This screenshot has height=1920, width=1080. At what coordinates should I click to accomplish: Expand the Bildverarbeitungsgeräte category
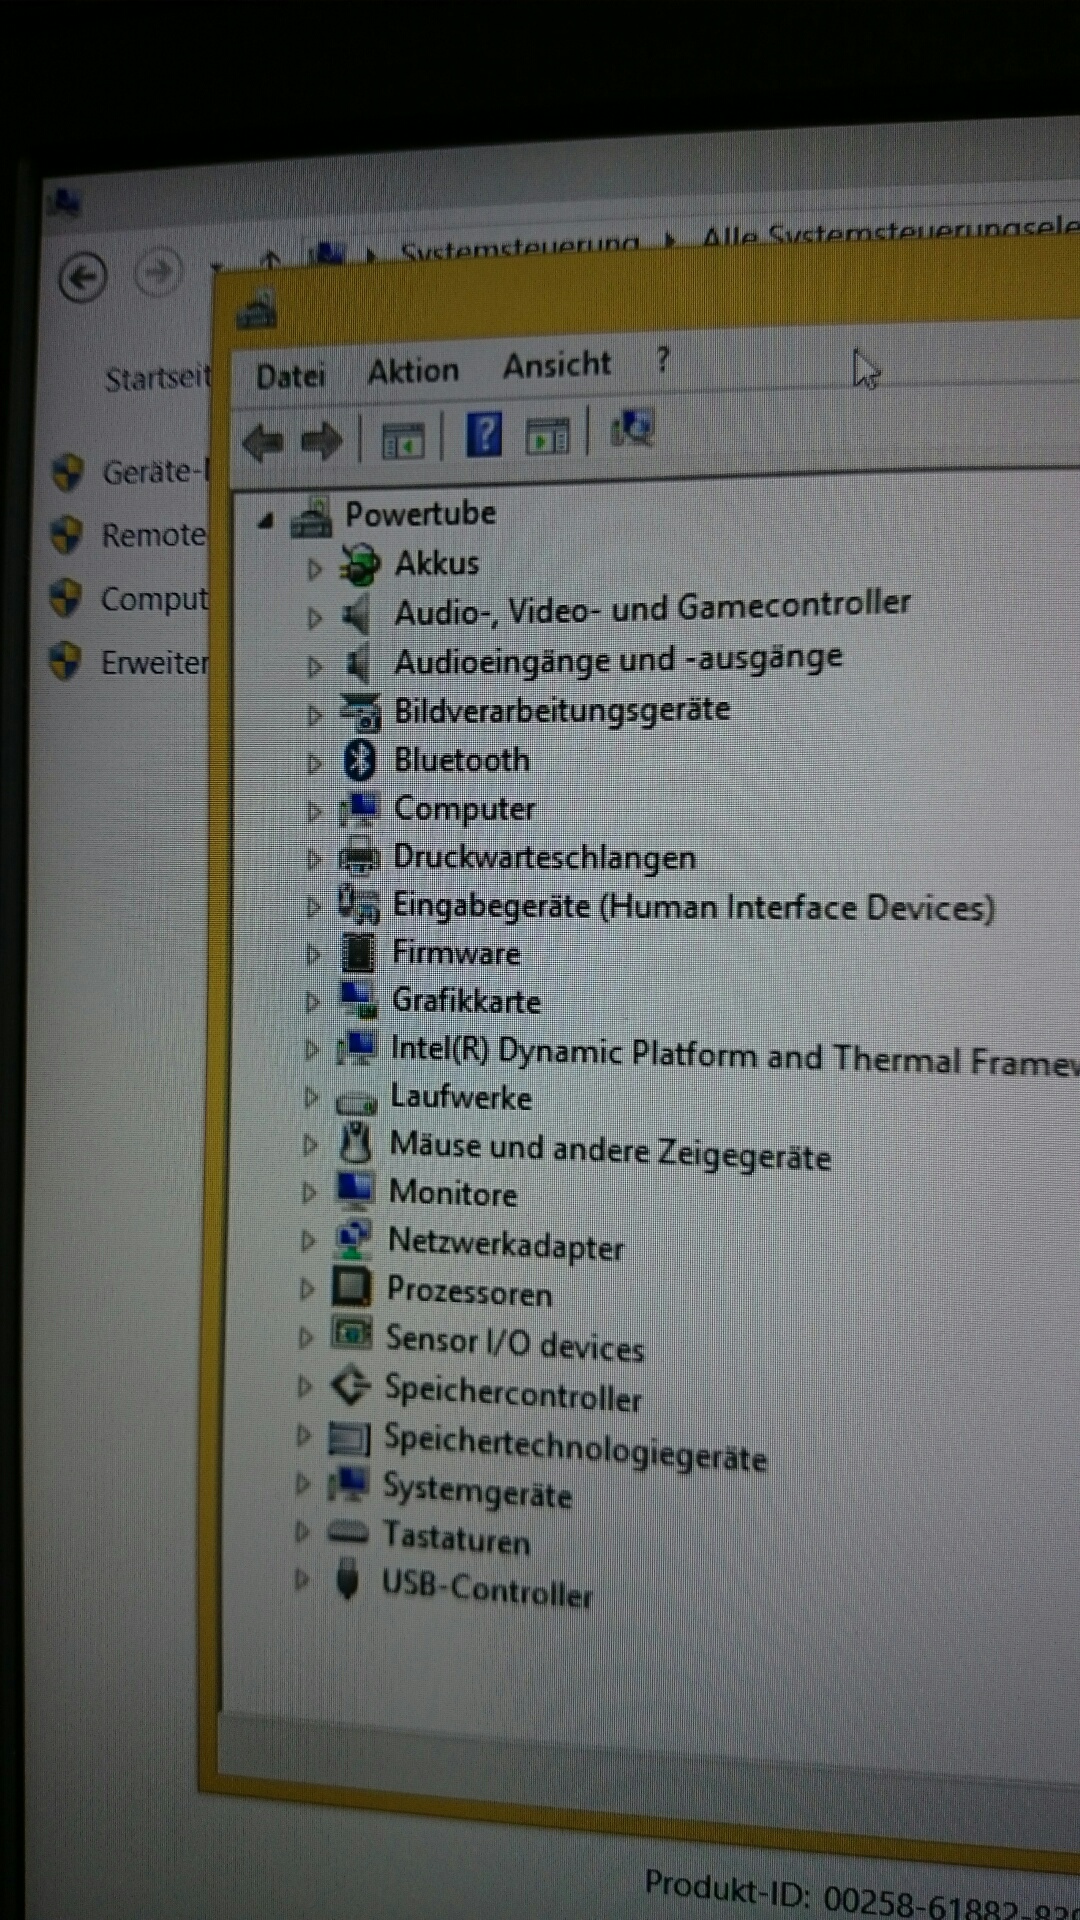coord(314,715)
